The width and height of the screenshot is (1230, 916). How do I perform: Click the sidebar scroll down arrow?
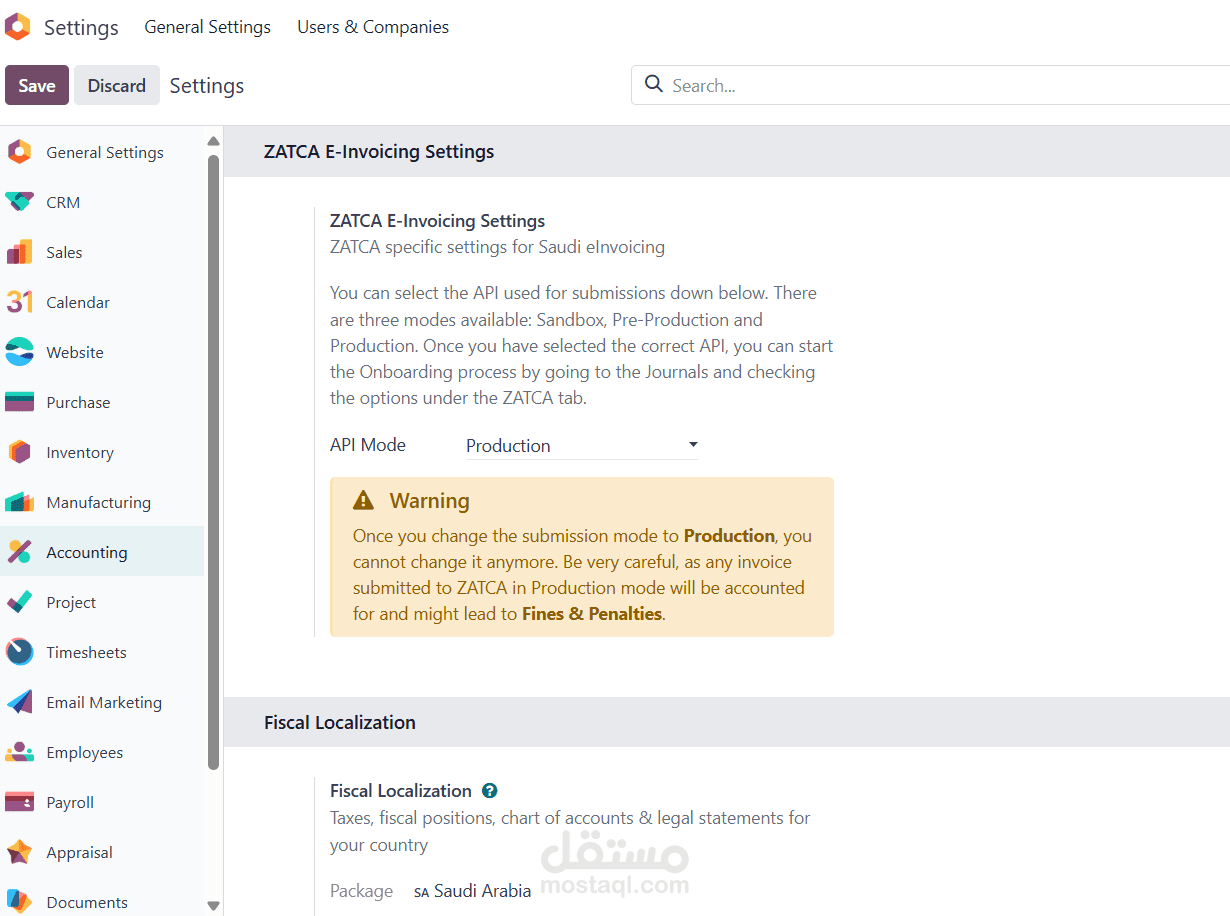(213, 905)
